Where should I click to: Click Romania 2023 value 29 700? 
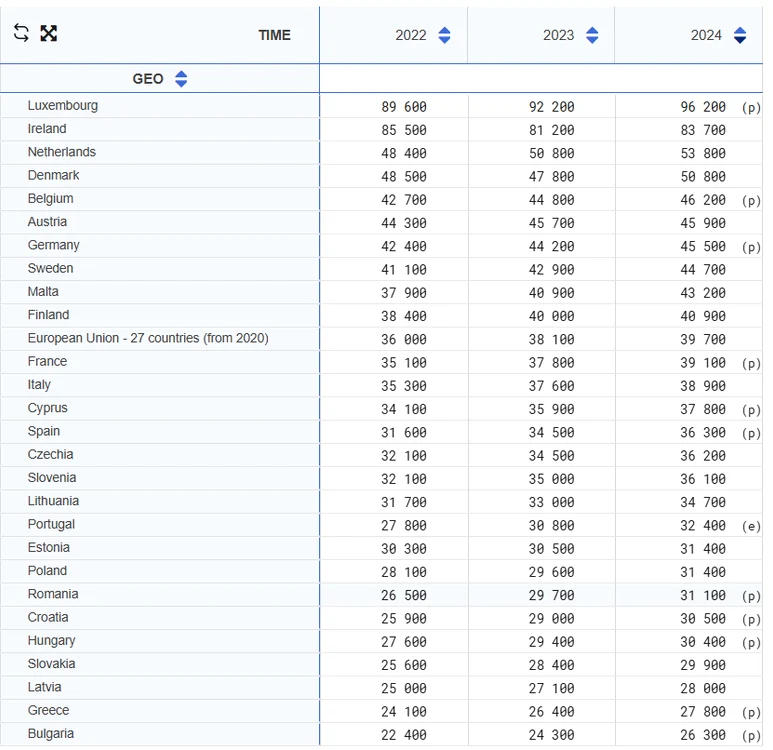tap(552, 595)
